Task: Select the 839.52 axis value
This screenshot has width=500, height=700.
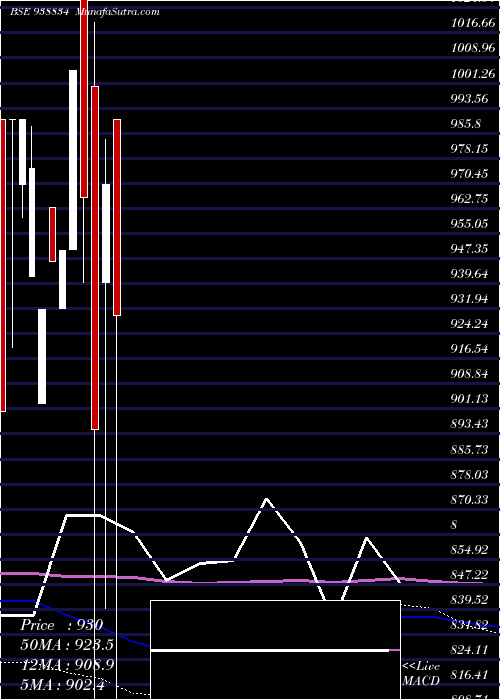Action: pos(469,600)
